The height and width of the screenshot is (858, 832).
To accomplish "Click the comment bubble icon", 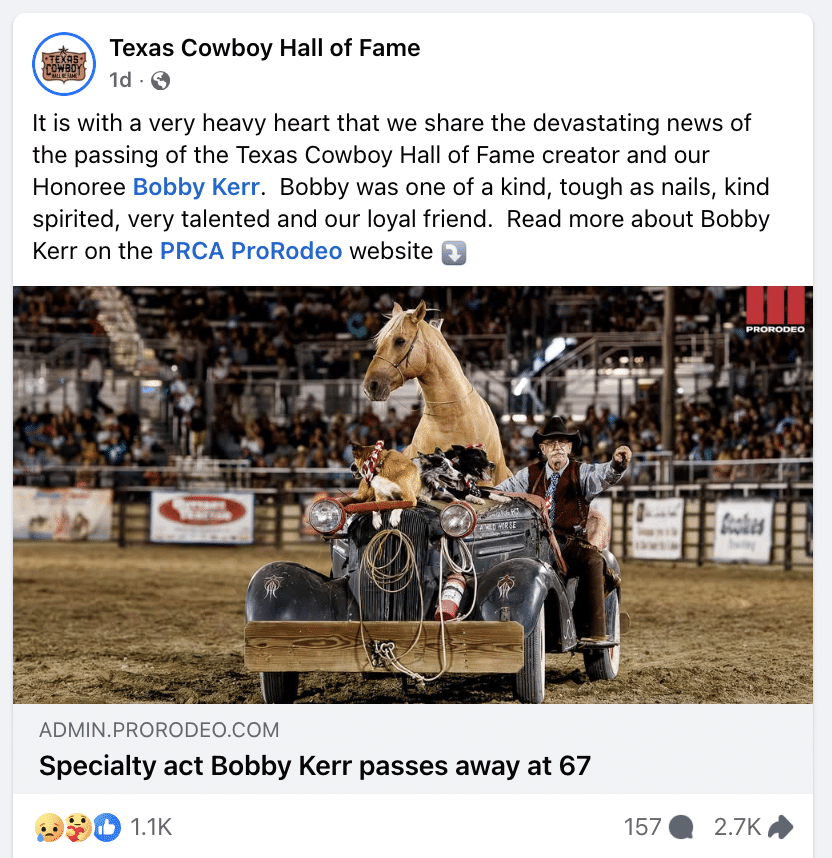I will (682, 827).
